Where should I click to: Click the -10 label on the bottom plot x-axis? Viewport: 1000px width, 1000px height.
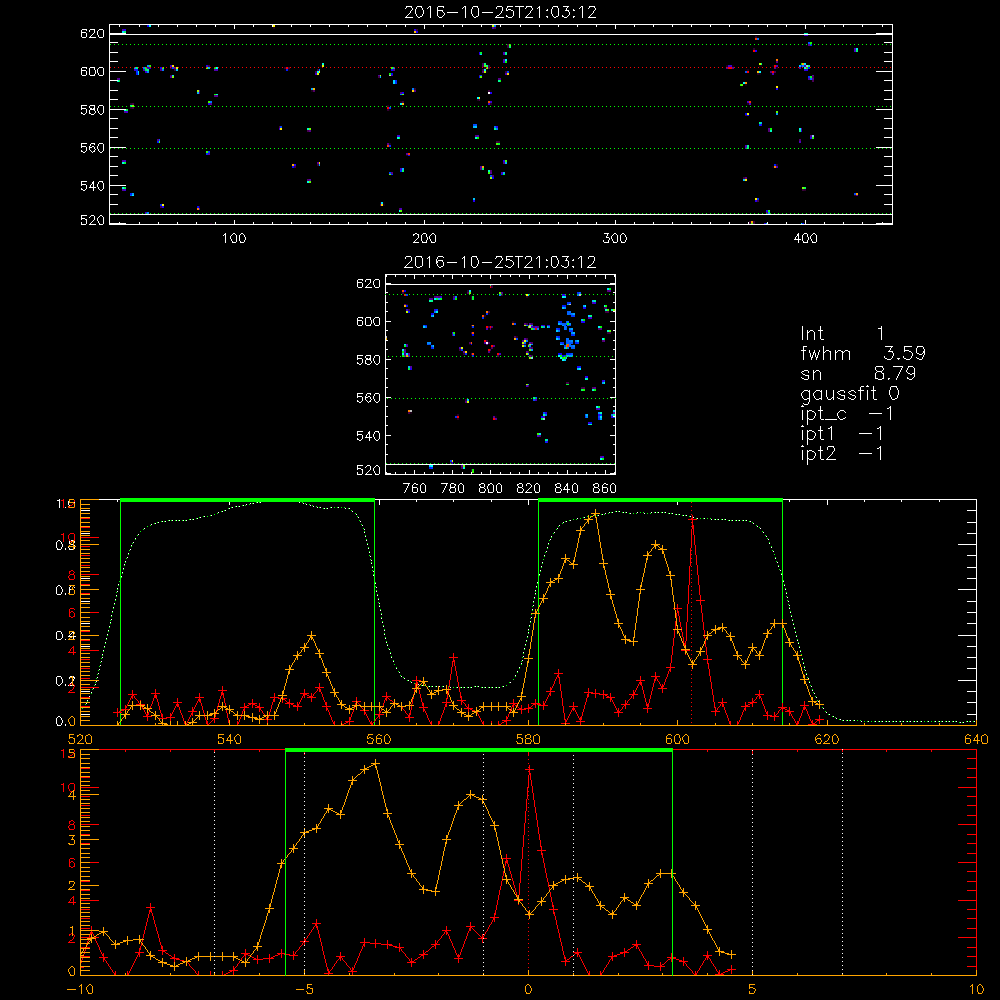pyautogui.click(x=80, y=990)
